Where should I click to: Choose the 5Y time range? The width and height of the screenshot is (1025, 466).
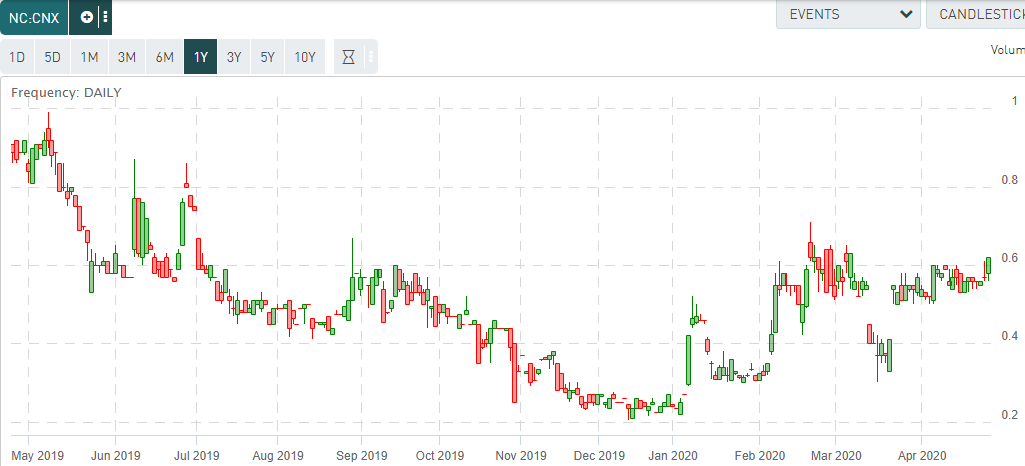[x=268, y=57]
